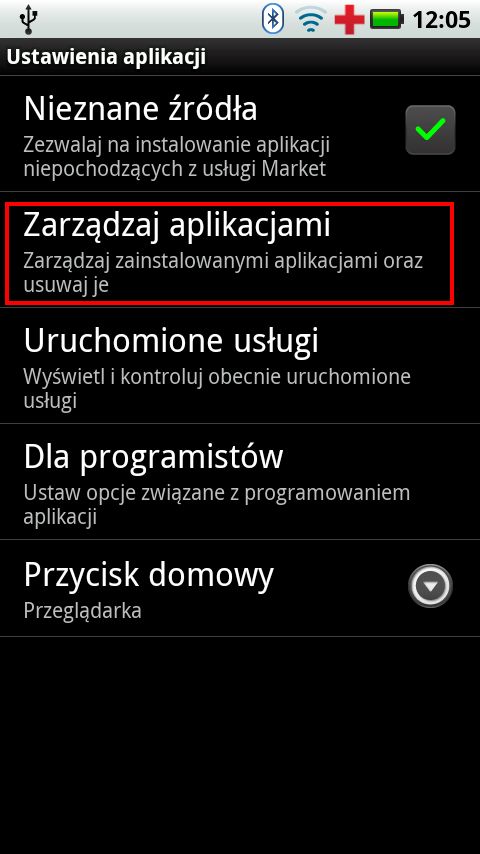Open Dla programistów options
Image resolution: width=480 pixels, height=854 pixels.
coord(240,482)
